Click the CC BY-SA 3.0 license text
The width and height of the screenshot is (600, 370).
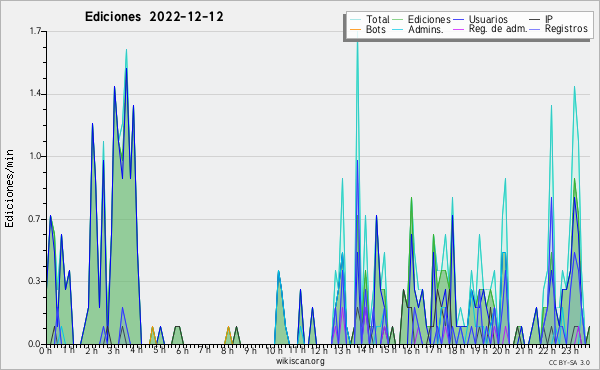point(569,362)
